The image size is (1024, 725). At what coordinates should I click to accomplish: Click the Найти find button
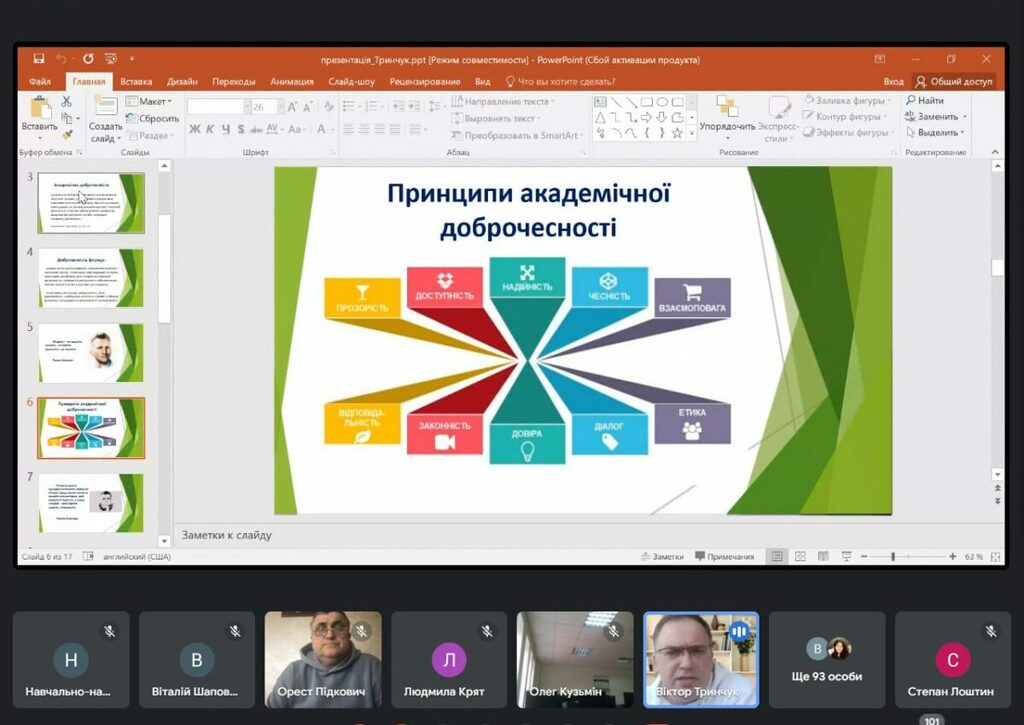coord(925,100)
